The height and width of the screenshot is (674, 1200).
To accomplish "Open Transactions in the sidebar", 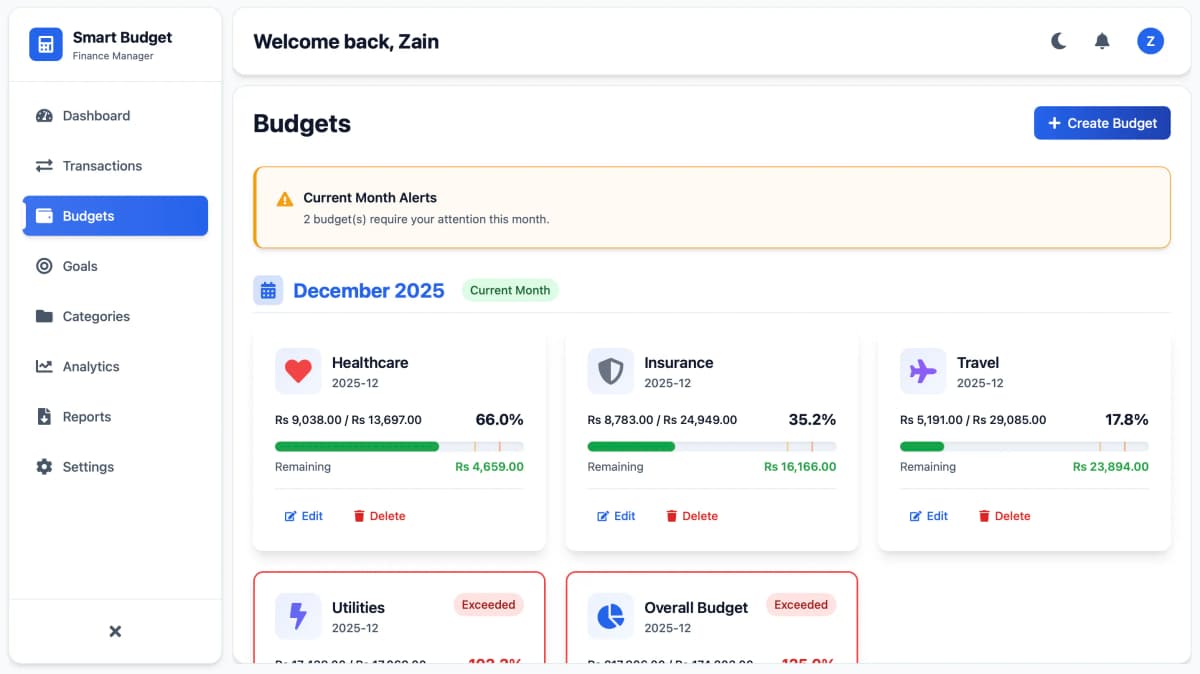I will pos(102,166).
